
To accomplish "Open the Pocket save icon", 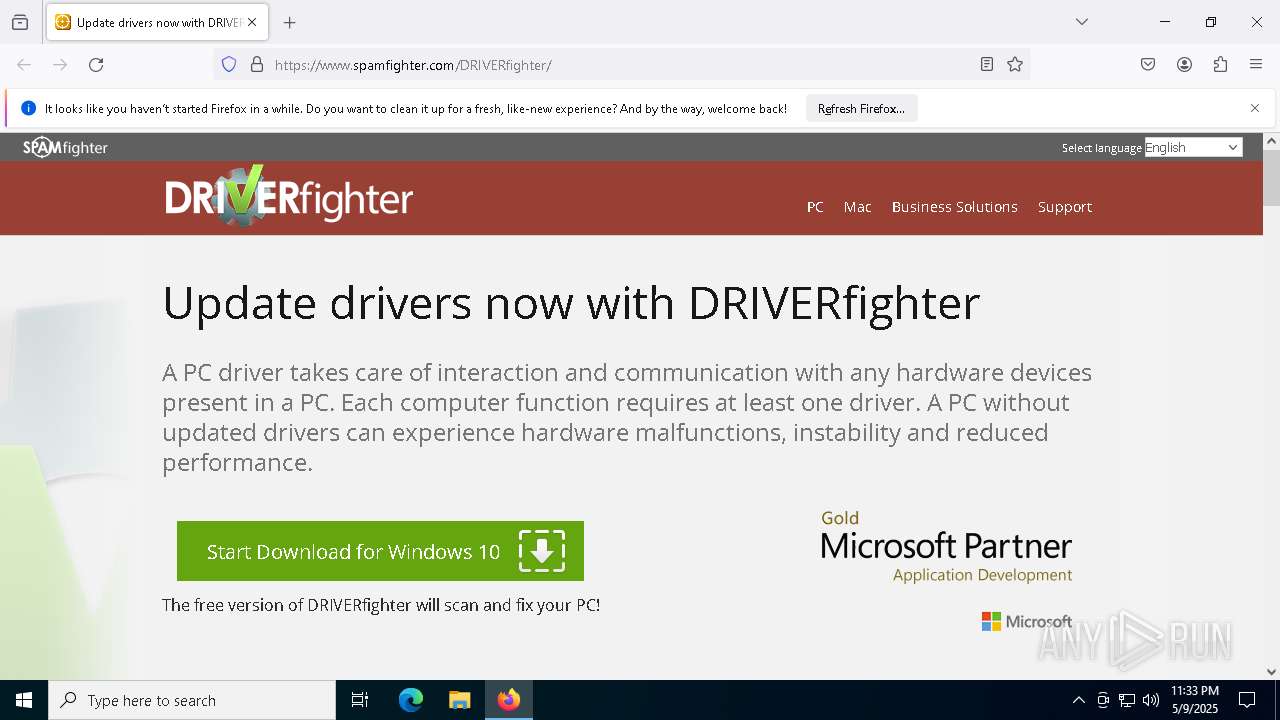I will tap(1148, 65).
